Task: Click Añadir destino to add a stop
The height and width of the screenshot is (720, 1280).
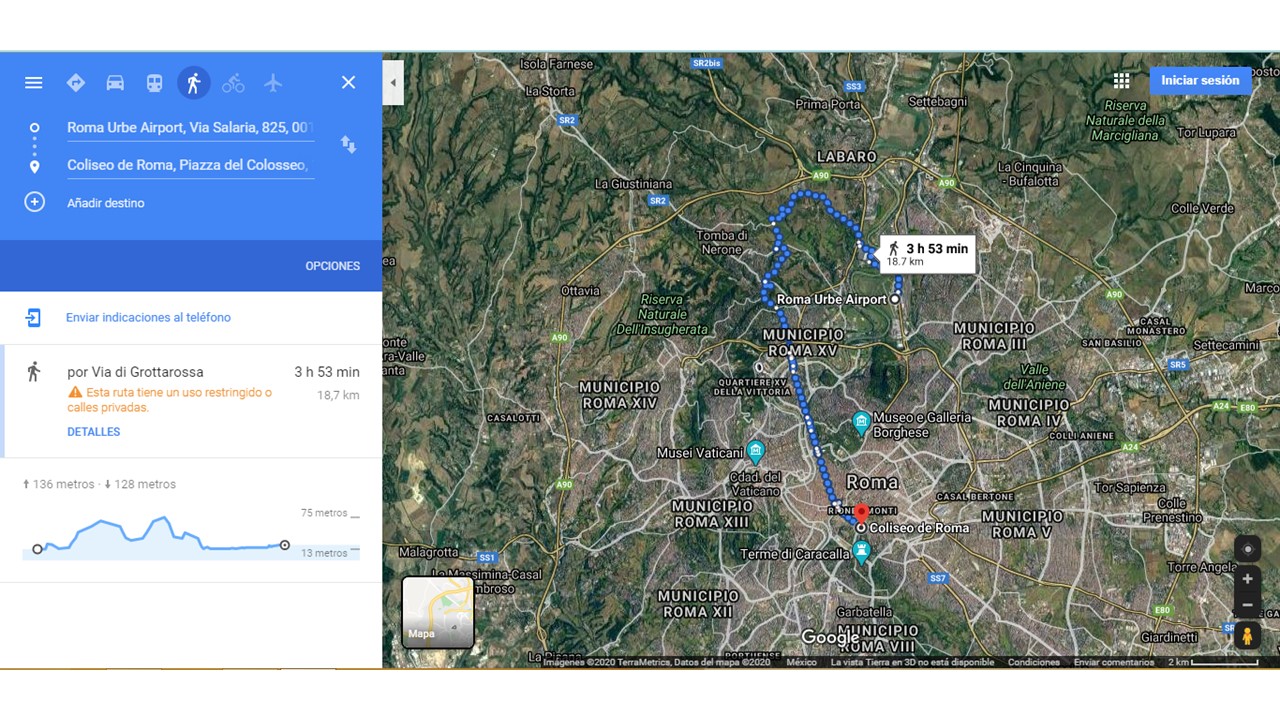Action: [x=106, y=203]
